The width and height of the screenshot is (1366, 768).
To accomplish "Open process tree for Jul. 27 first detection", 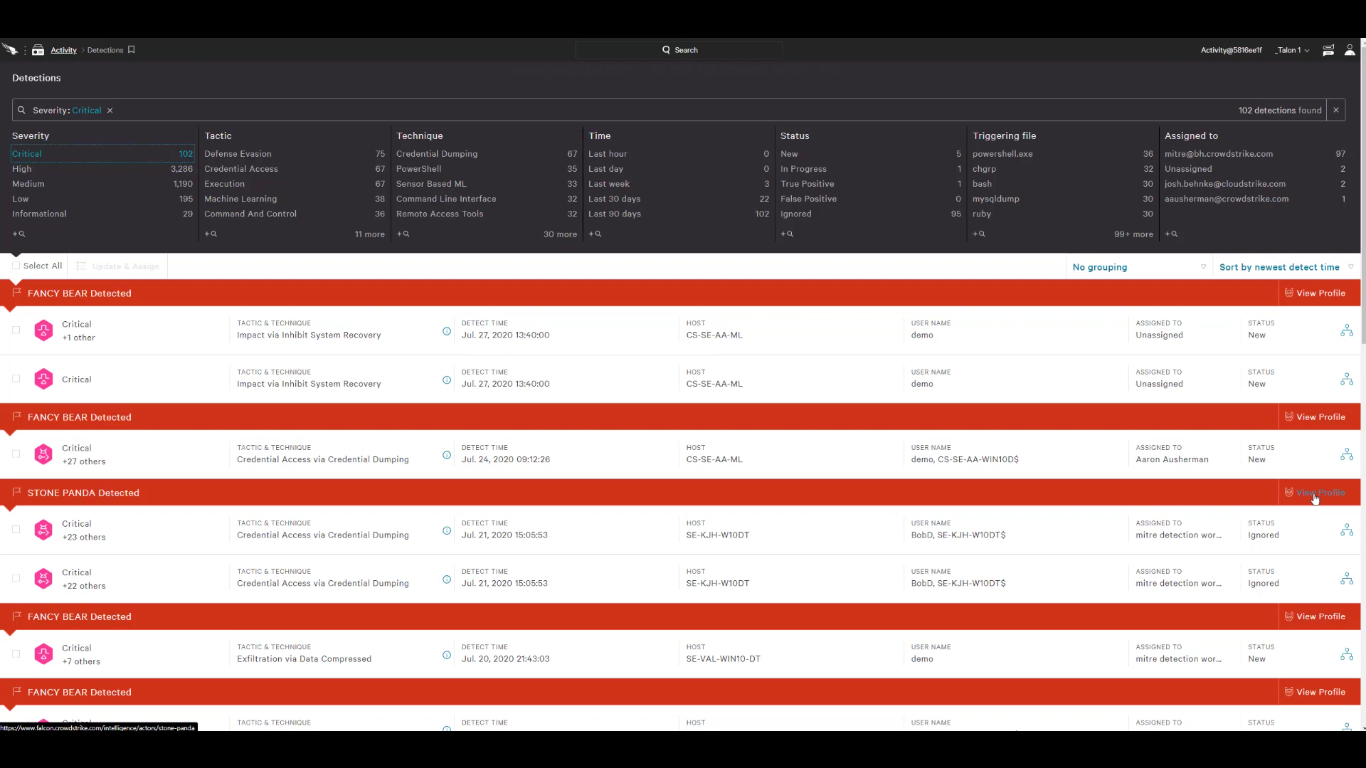I will pos(1347,330).
